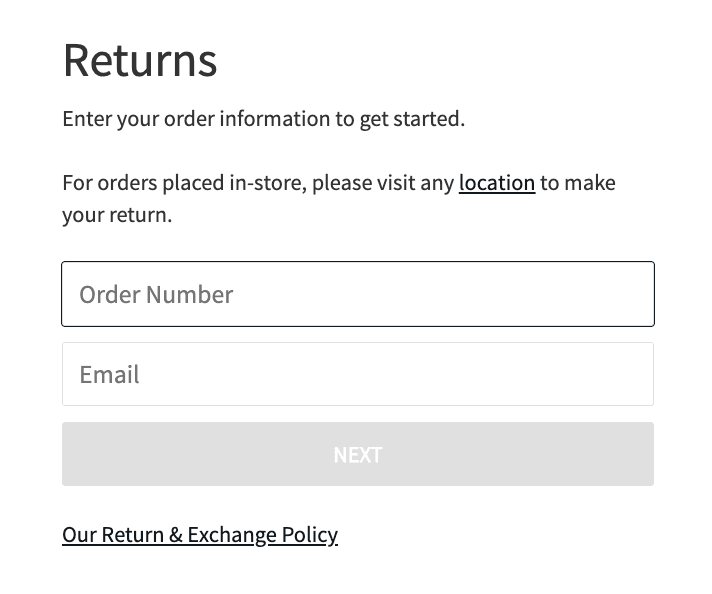This screenshot has height=594, width=712.
Task: Click the 'Enter your order information' text
Action: [263, 119]
